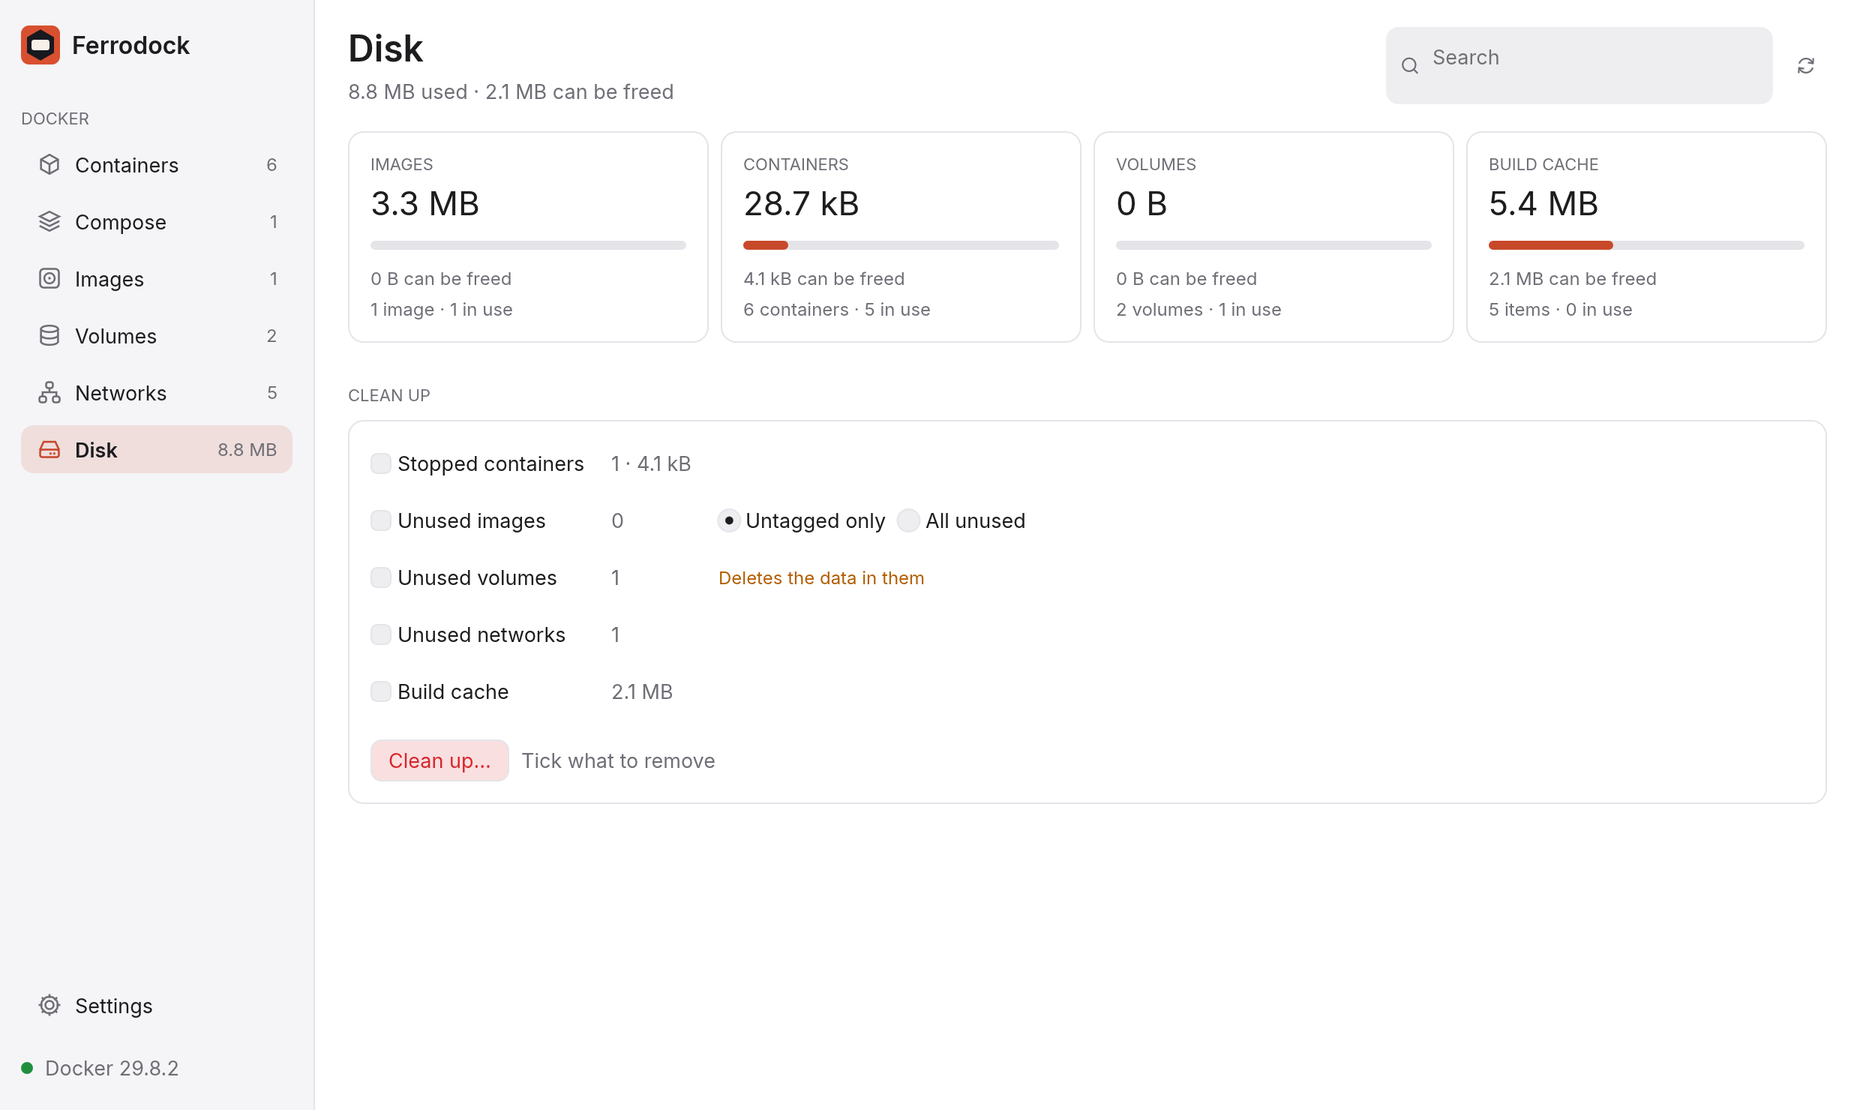This screenshot has width=1860, height=1110.
Task: Click the Settings gear icon
Action: tap(49, 1005)
